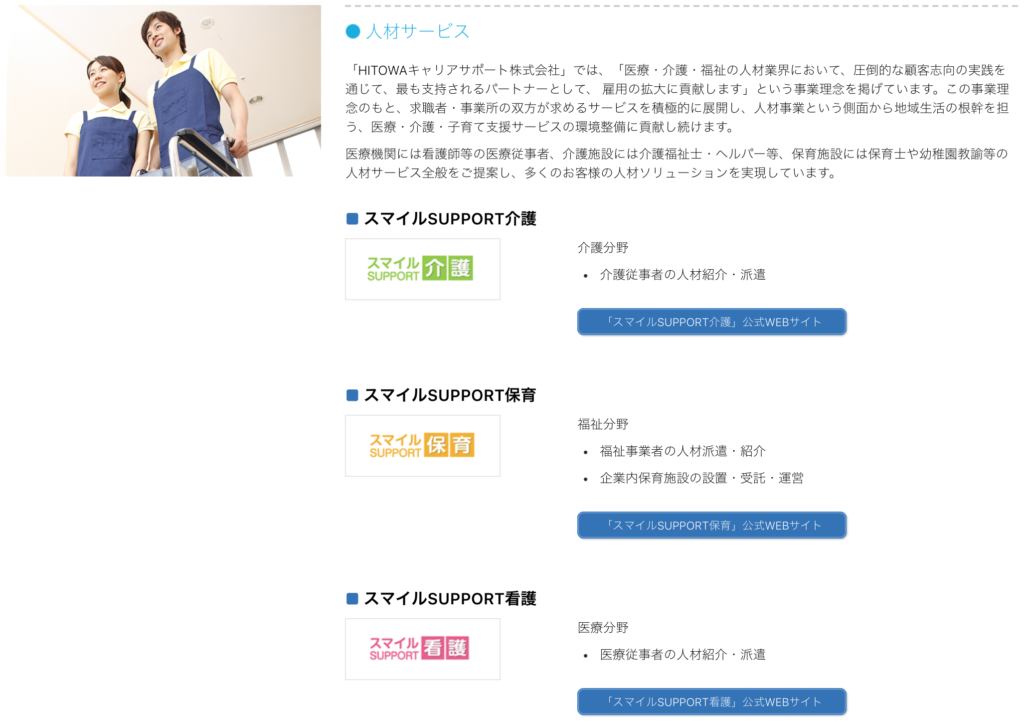Open 「スマイルSUPPORT看護」公式WEBサイト button

coord(712,702)
